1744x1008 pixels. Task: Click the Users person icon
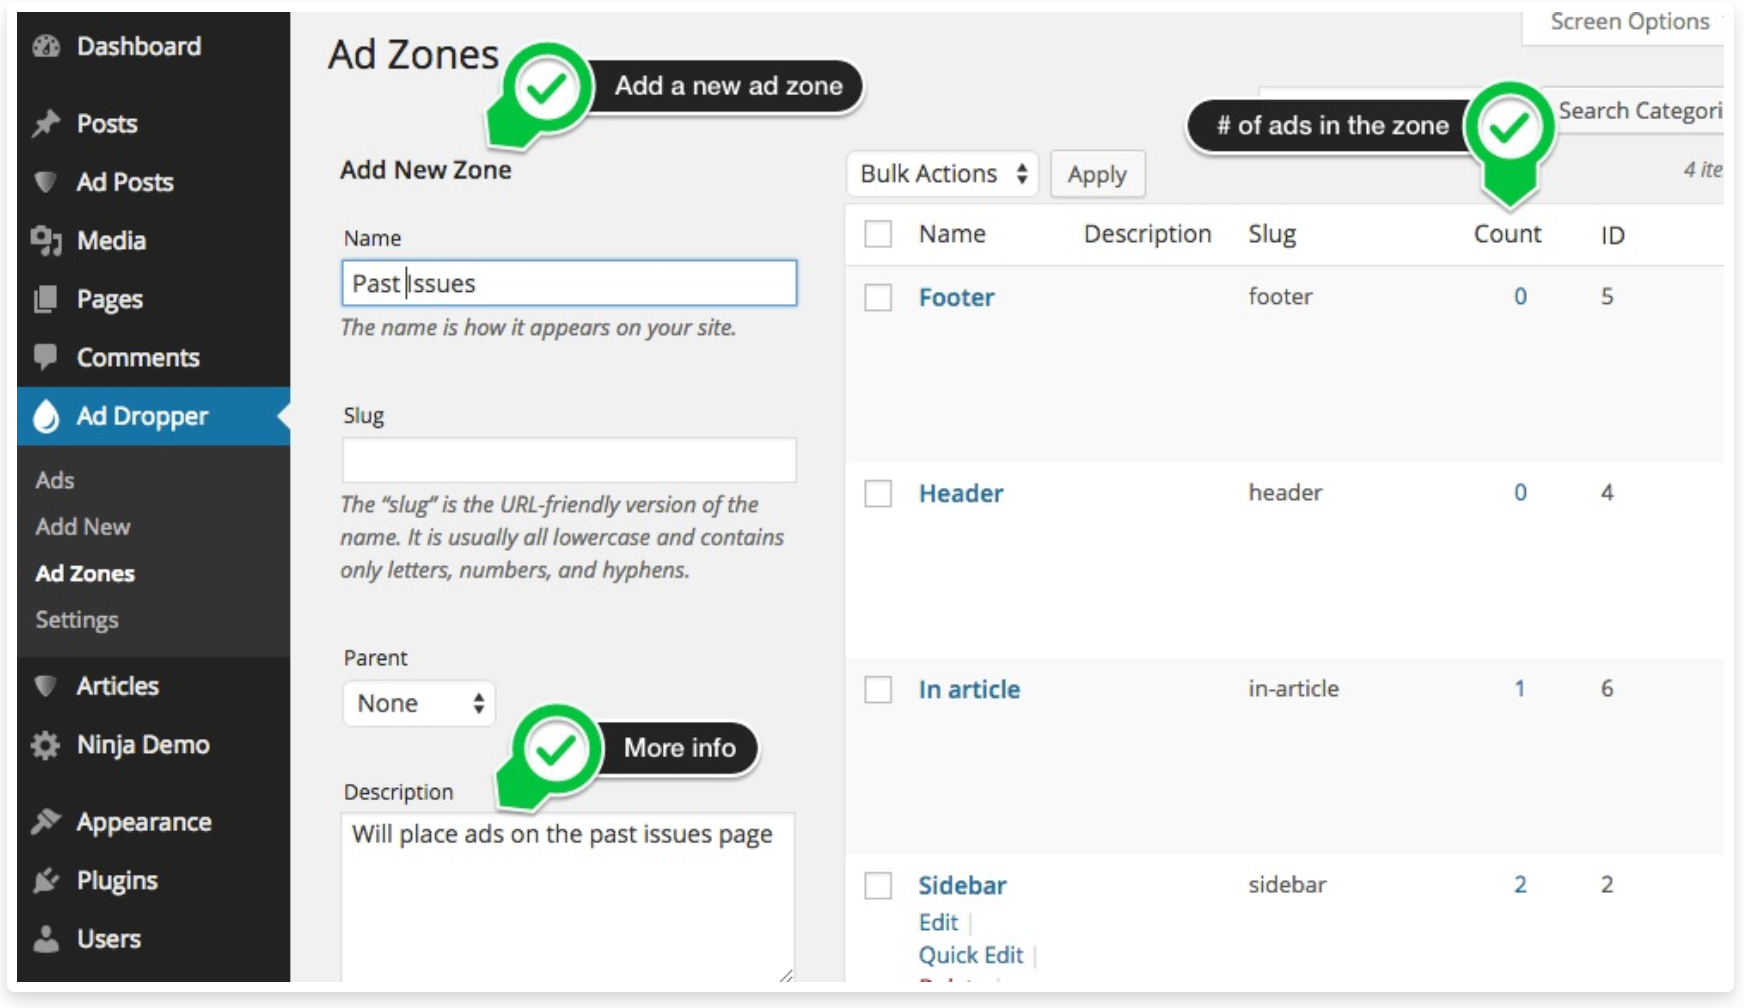(x=46, y=939)
